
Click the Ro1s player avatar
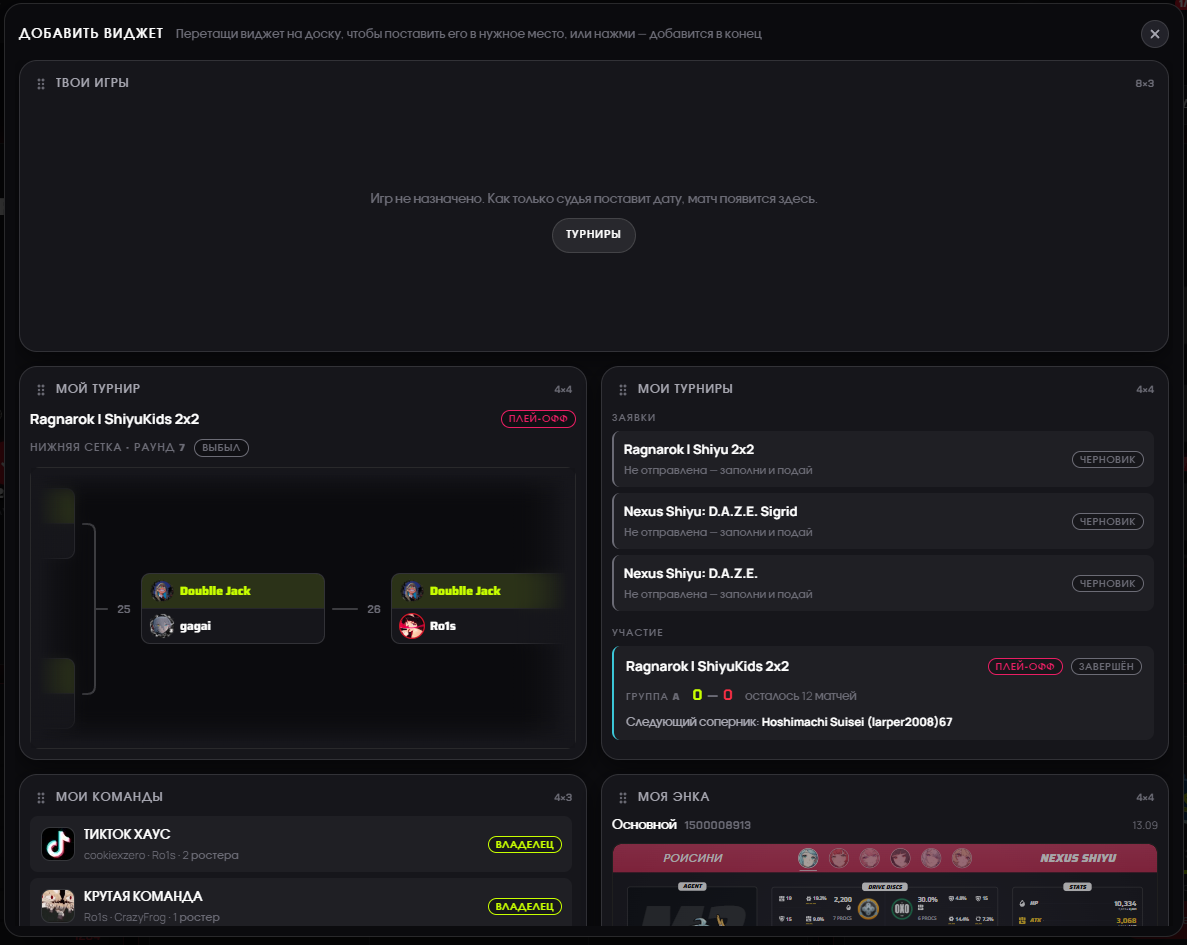pos(412,626)
